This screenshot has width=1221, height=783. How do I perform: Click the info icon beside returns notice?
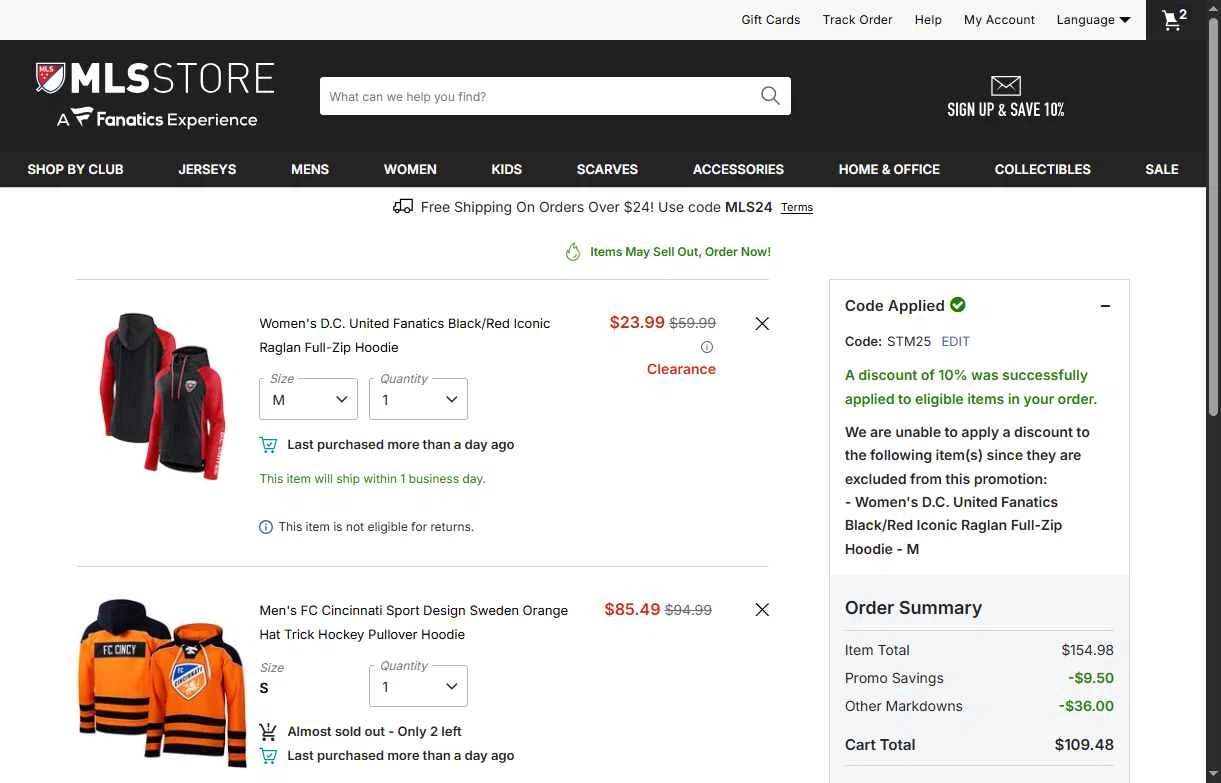pos(266,527)
